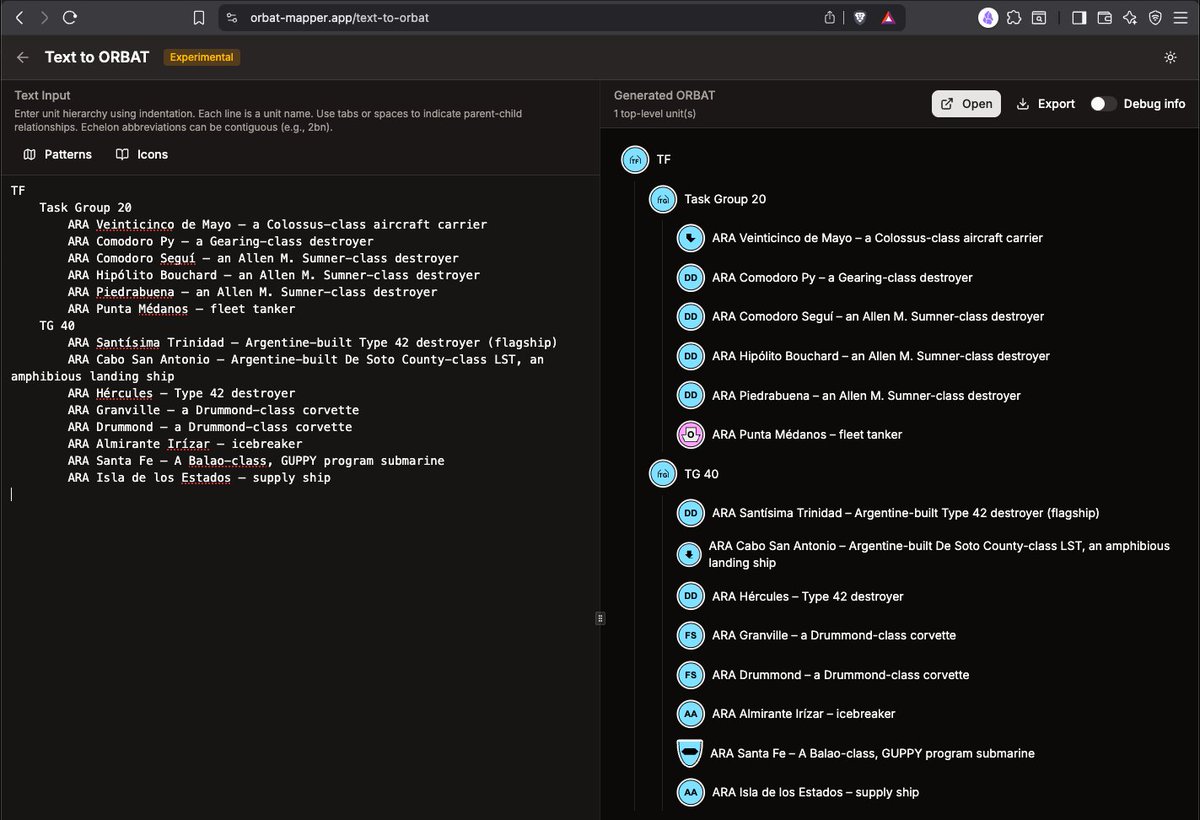
Task: Go back using the app's left arrow
Action: coord(23,57)
